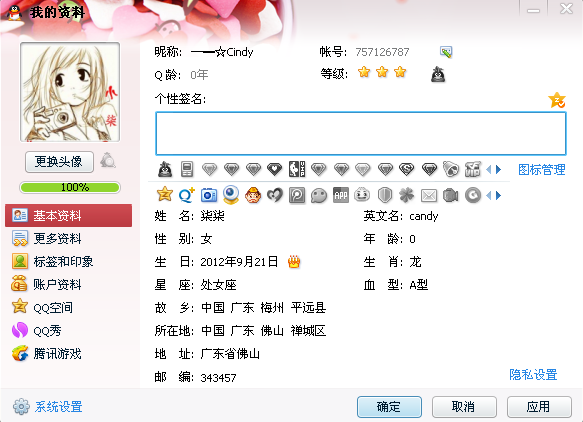Screen dimensions: 583x422
Task: Click the blue Q+ icon
Action: 187,195
